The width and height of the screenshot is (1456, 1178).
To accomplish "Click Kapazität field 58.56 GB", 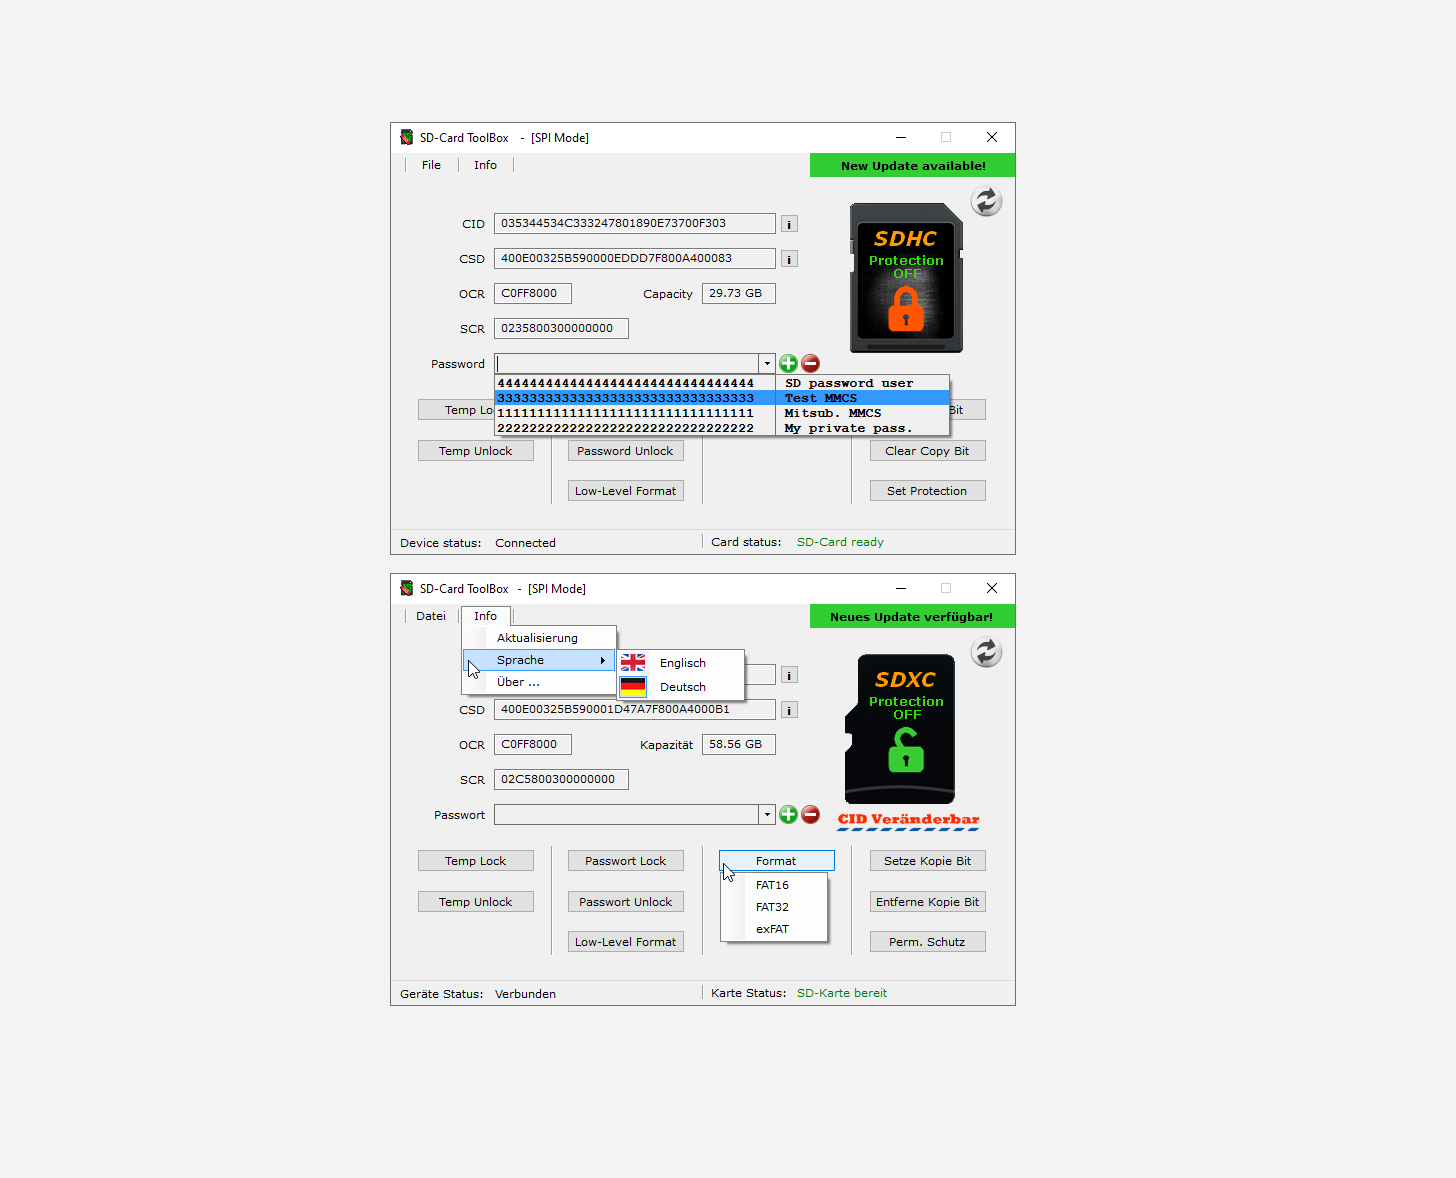I will (739, 744).
